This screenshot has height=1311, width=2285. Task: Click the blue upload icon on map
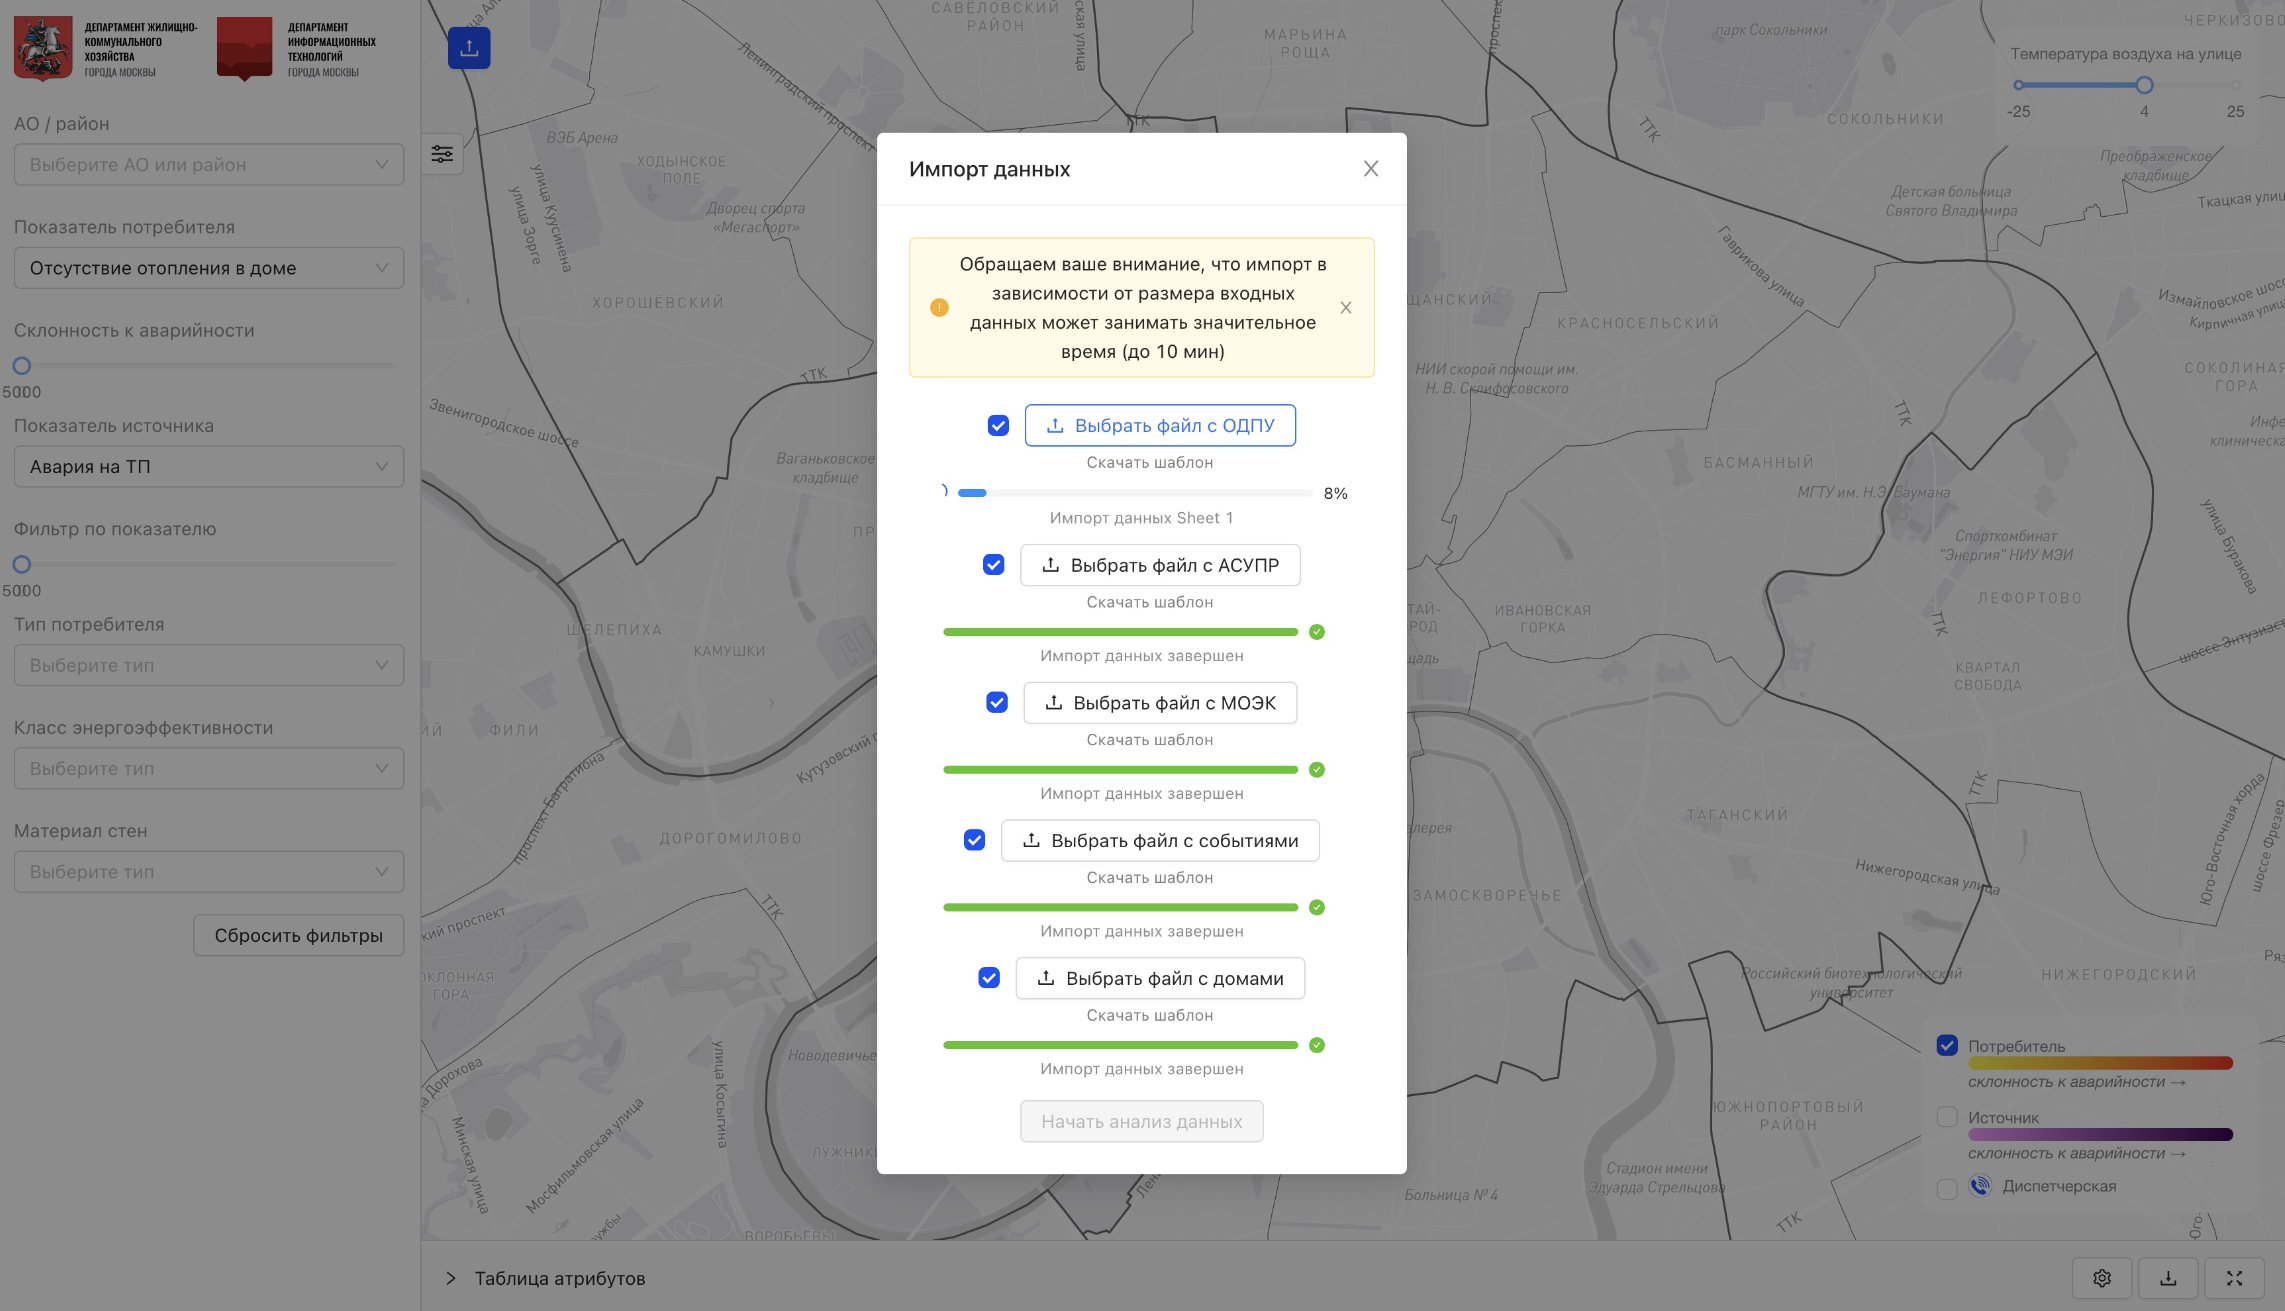tap(469, 48)
